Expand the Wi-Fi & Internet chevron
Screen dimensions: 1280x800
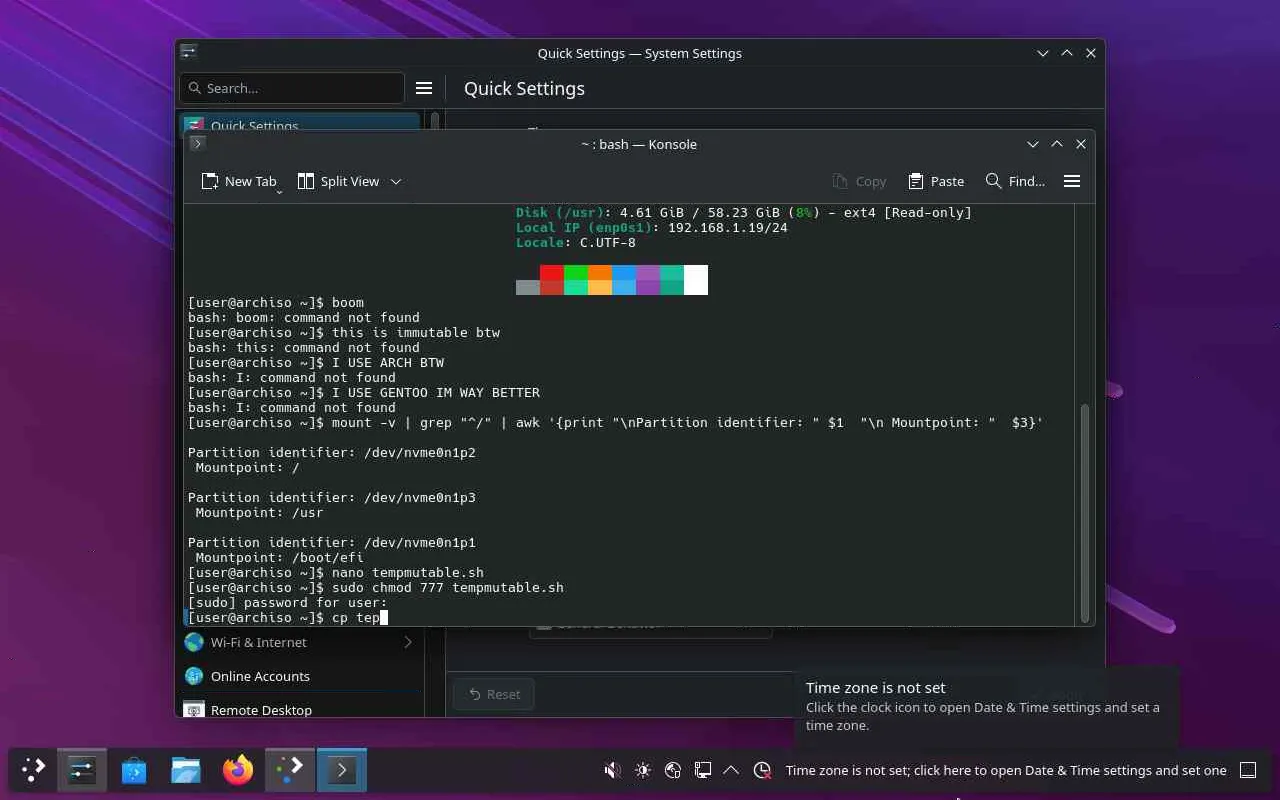[x=408, y=642]
